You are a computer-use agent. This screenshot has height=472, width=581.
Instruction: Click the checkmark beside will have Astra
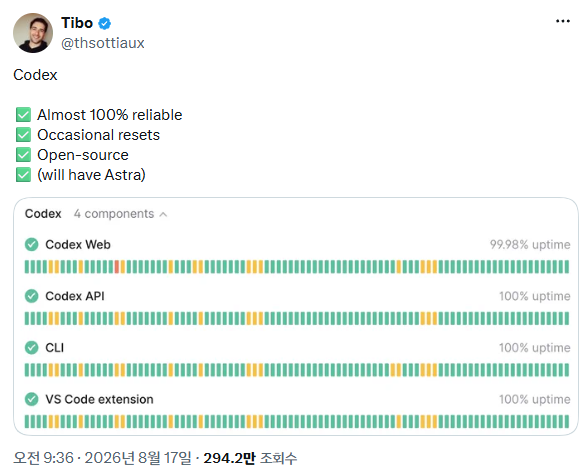23,175
